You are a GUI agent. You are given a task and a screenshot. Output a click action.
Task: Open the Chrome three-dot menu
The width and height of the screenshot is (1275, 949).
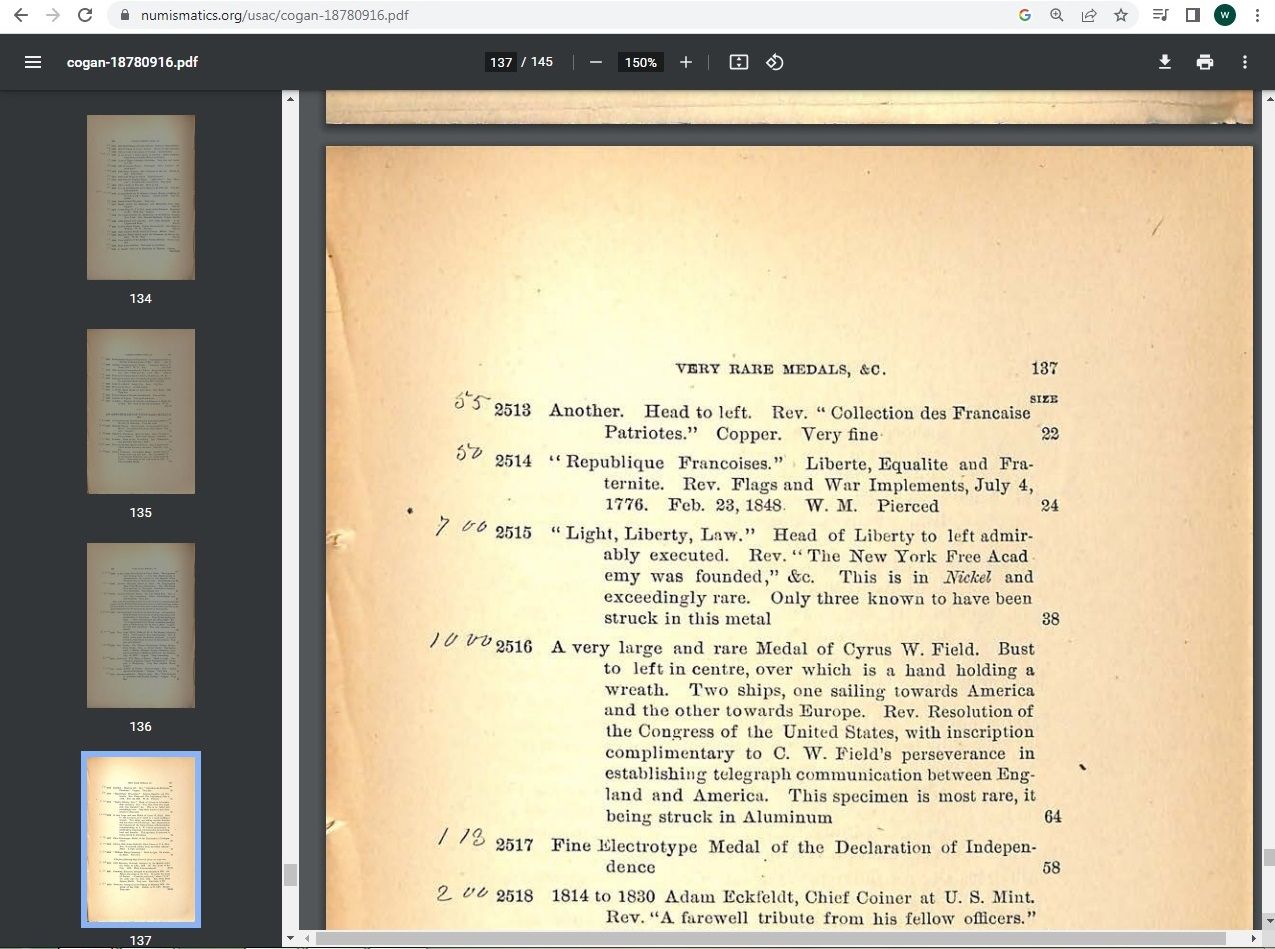1255,15
